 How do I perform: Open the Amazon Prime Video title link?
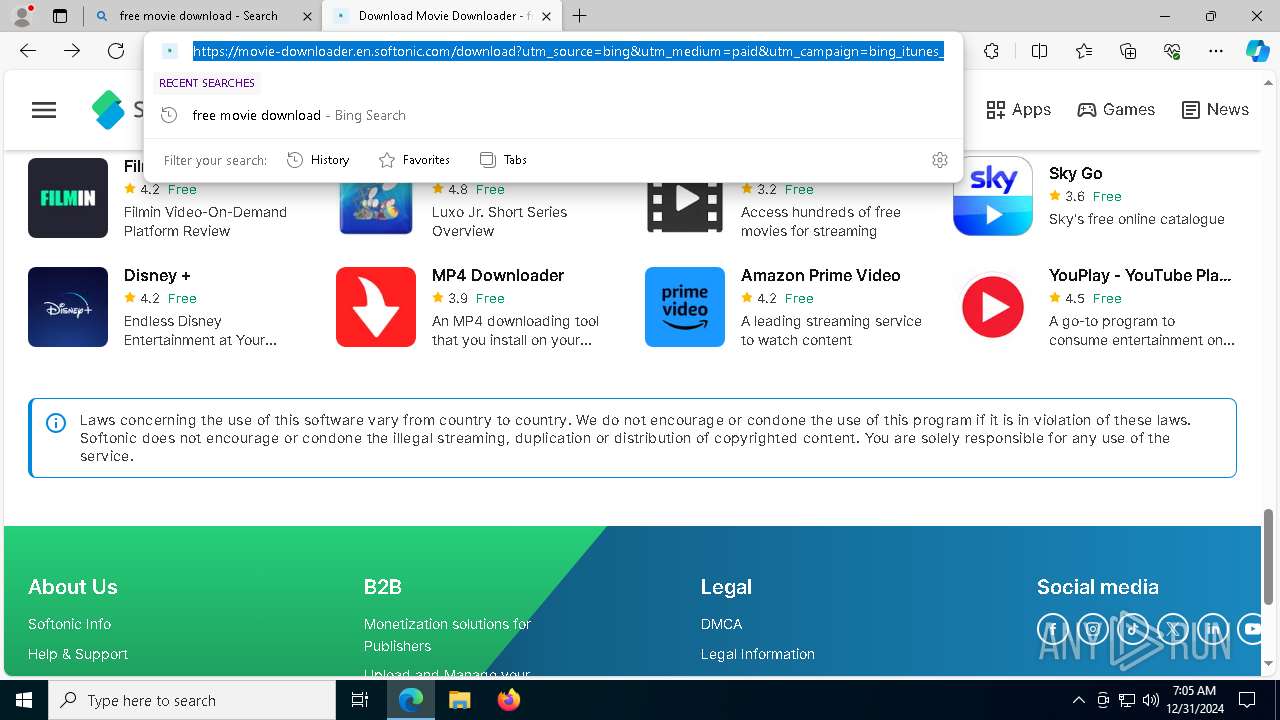[x=821, y=275]
